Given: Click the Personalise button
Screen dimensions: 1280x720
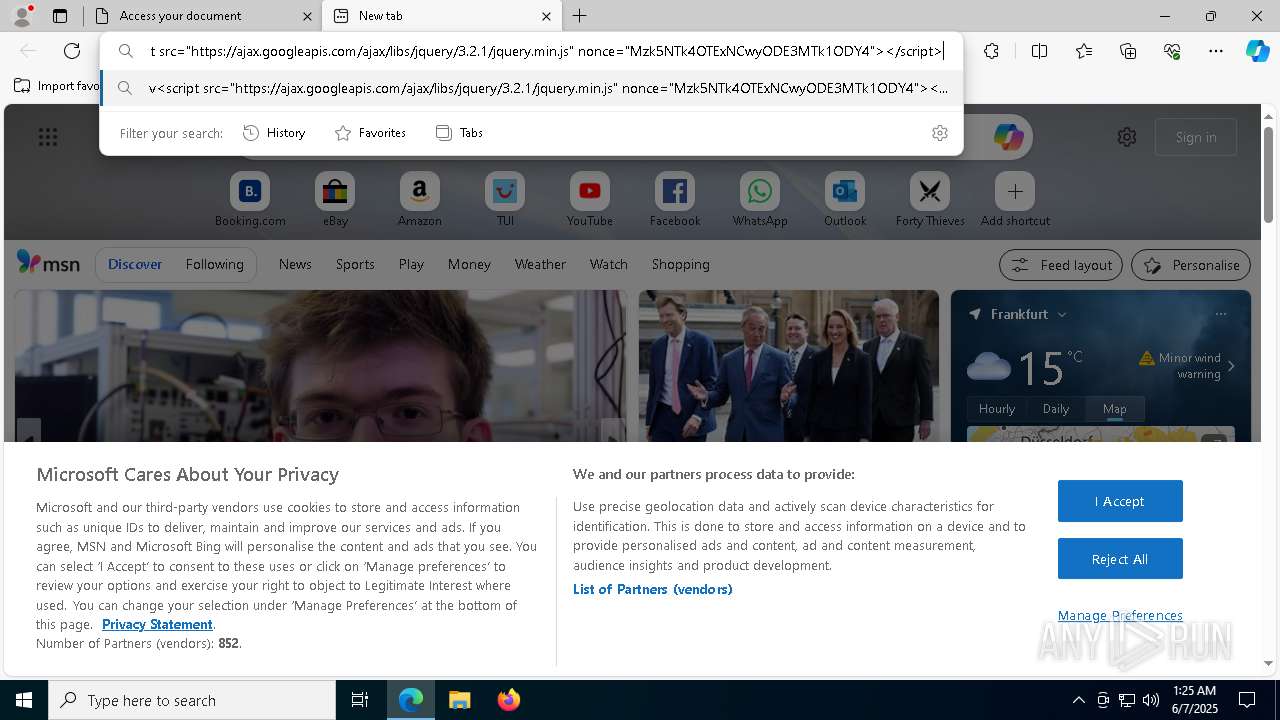Looking at the screenshot, I should tap(1191, 265).
